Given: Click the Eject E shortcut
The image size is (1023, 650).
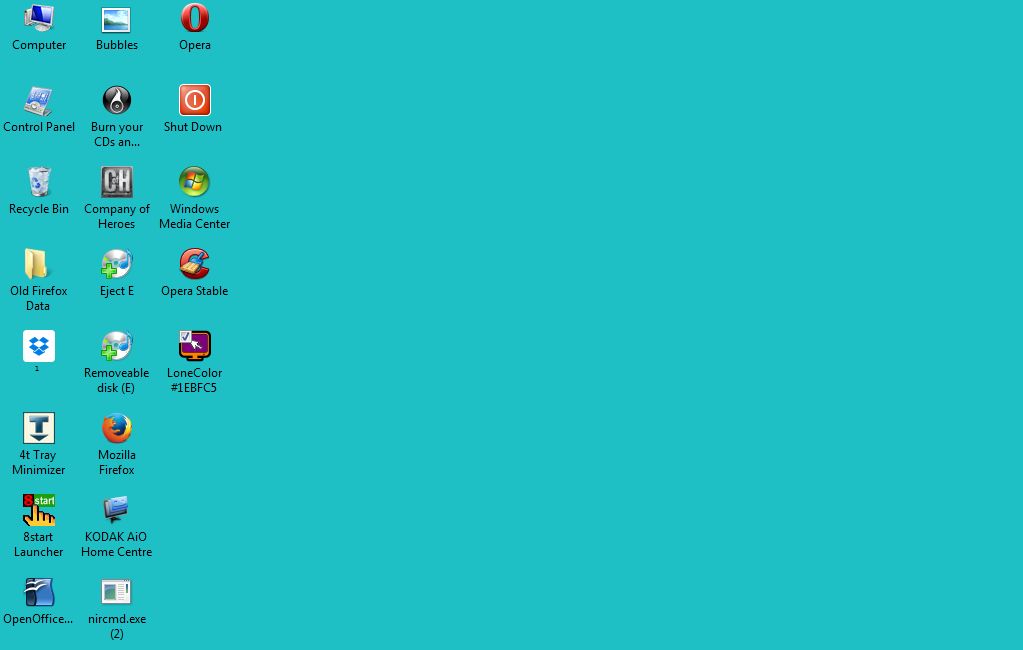Looking at the screenshot, I should coord(116,264).
